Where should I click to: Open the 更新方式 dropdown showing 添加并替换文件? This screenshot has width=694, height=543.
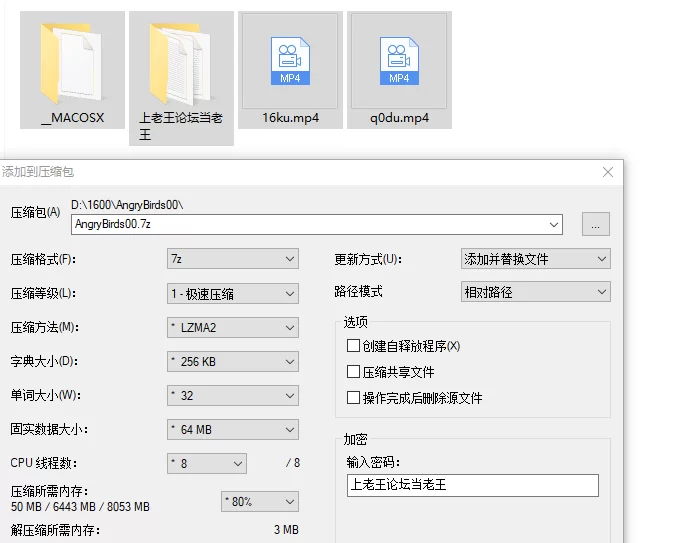click(x=536, y=259)
